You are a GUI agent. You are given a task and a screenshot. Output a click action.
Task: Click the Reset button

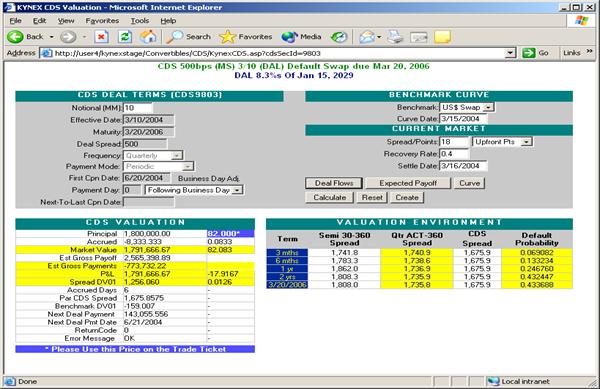tap(372, 198)
